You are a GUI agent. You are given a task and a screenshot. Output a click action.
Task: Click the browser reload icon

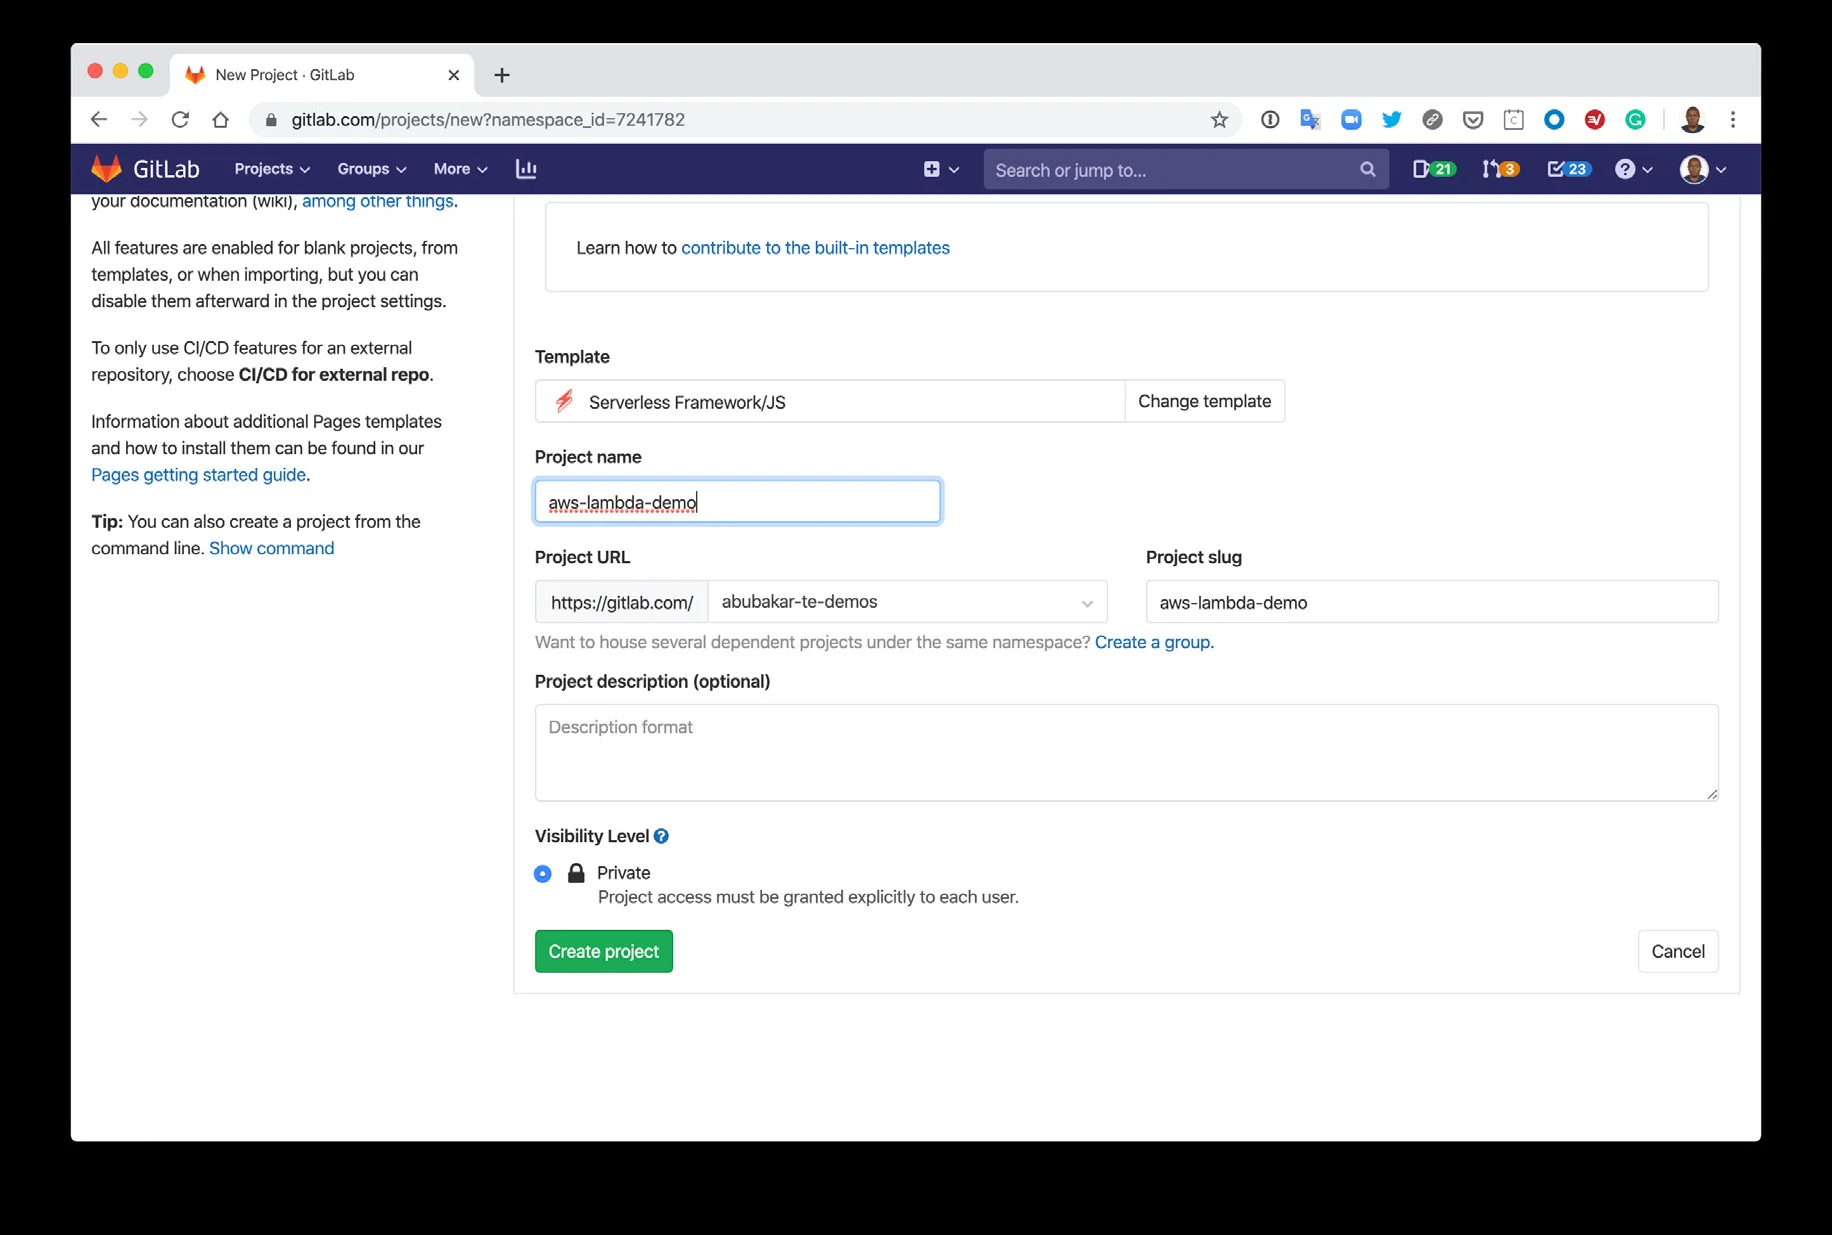(x=180, y=120)
